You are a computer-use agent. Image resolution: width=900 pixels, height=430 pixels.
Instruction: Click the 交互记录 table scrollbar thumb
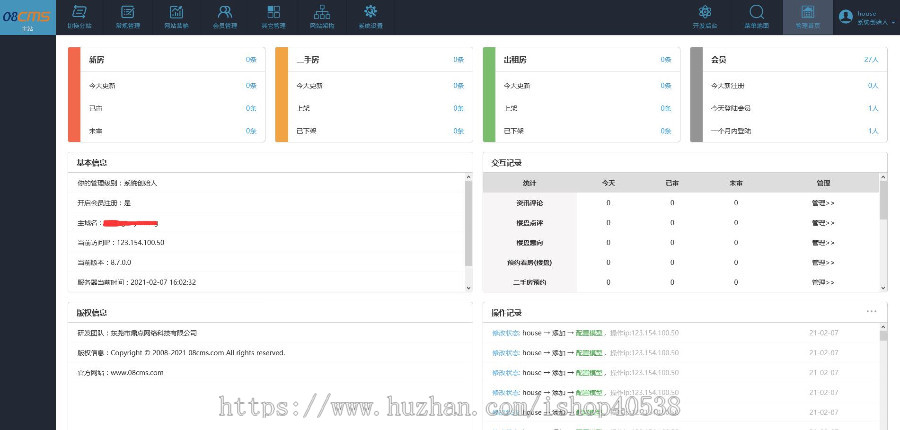click(883, 200)
